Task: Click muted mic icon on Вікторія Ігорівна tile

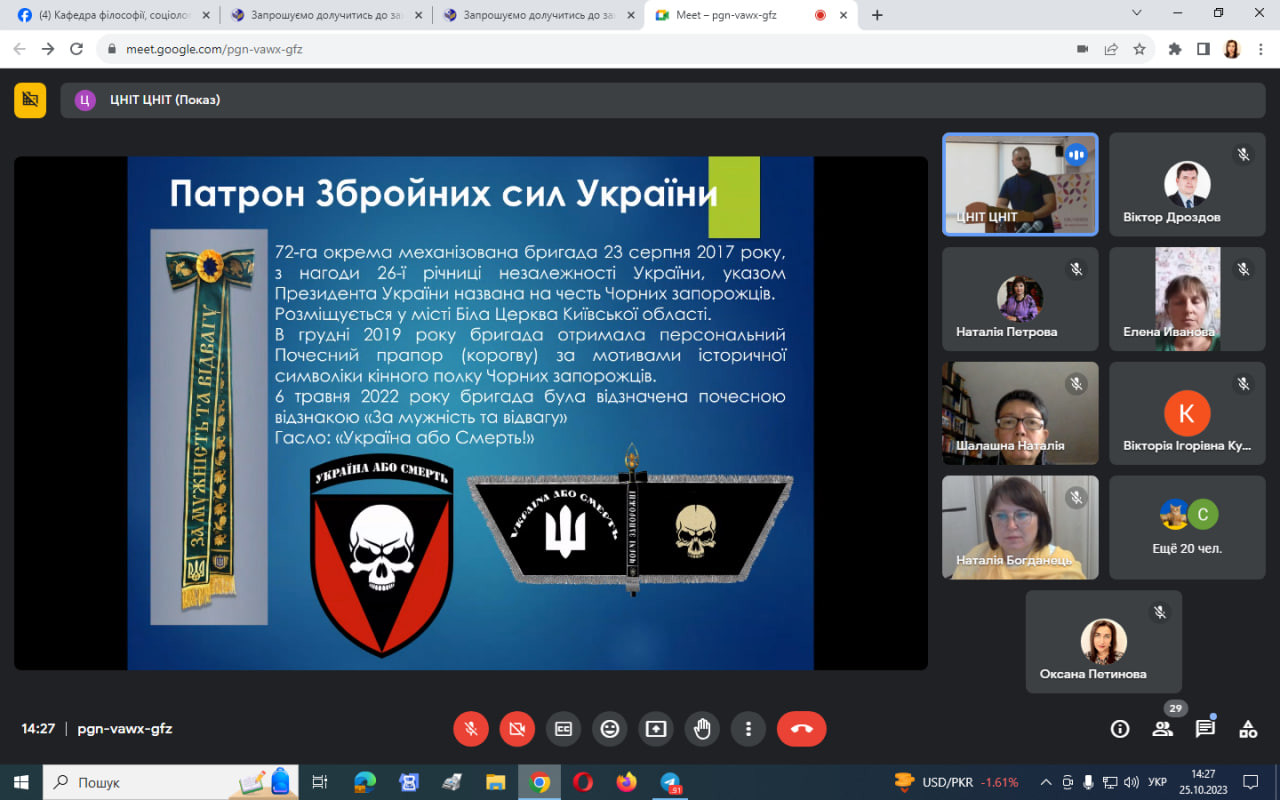Action: 1243,383
